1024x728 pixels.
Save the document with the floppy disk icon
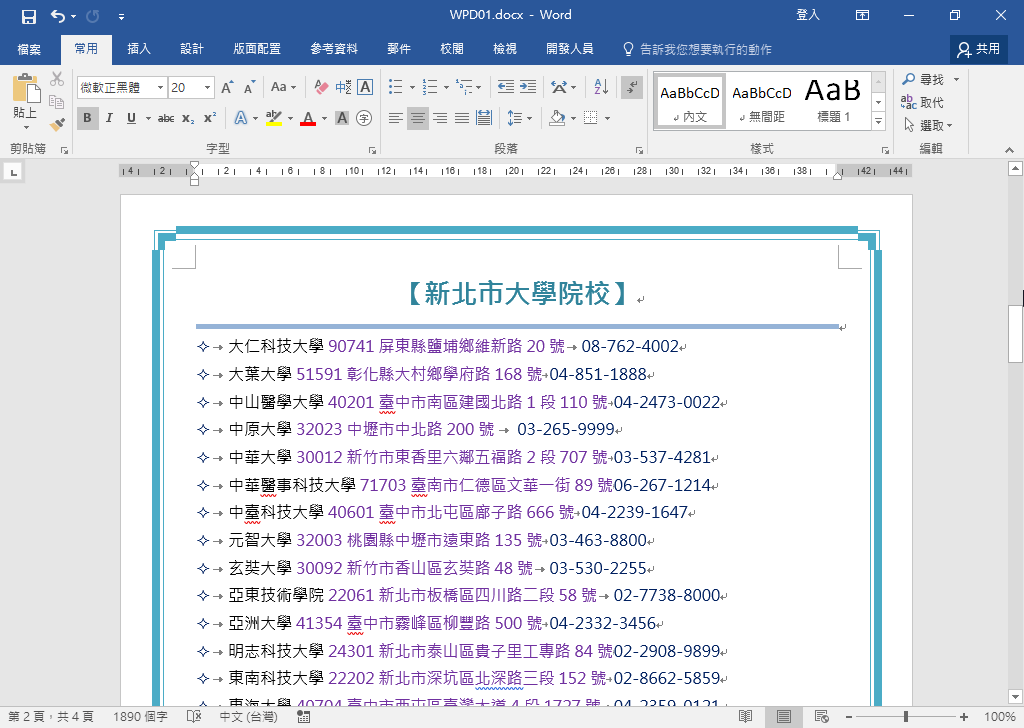(x=29, y=16)
